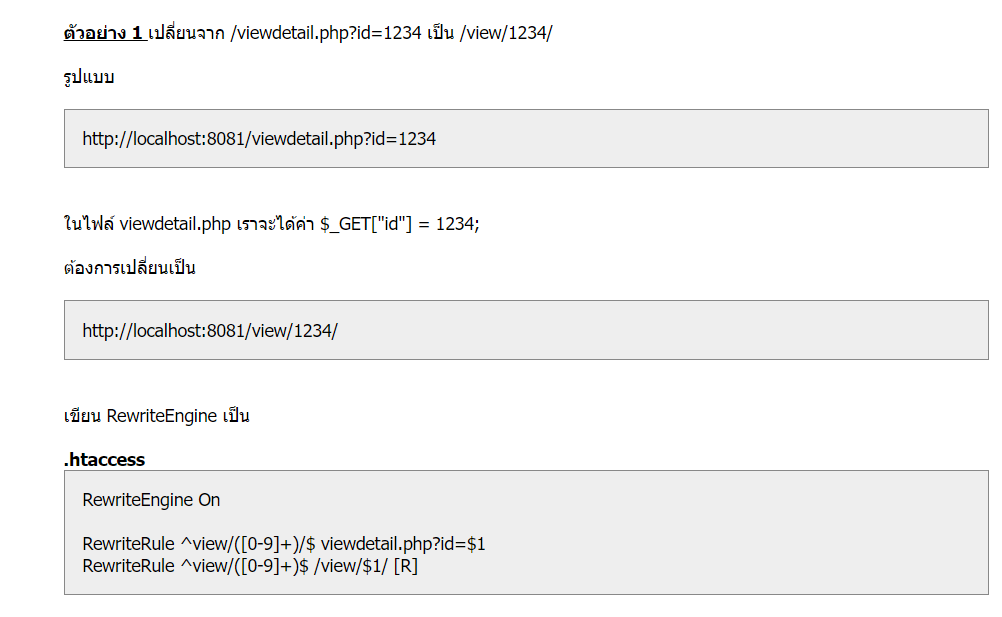This screenshot has width=1002, height=617.
Task: Click the http://localhost:8081/view/1234/ URL text
Action: [x=210, y=330]
